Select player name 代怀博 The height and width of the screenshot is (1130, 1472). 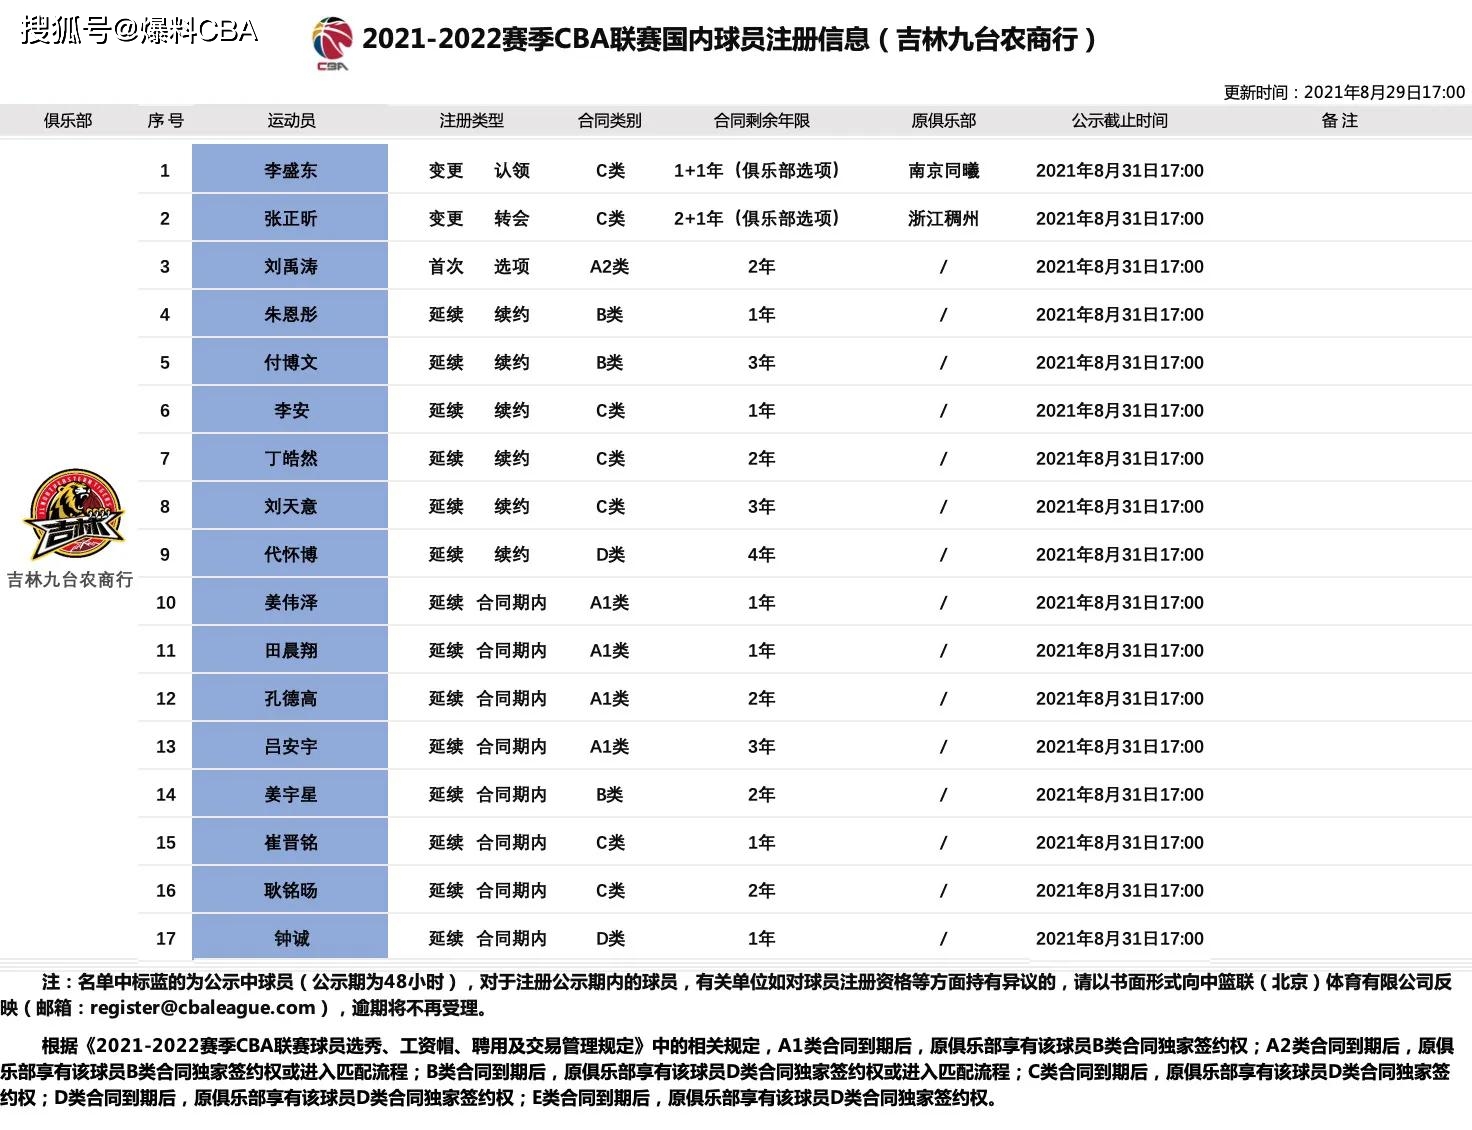coord(290,555)
